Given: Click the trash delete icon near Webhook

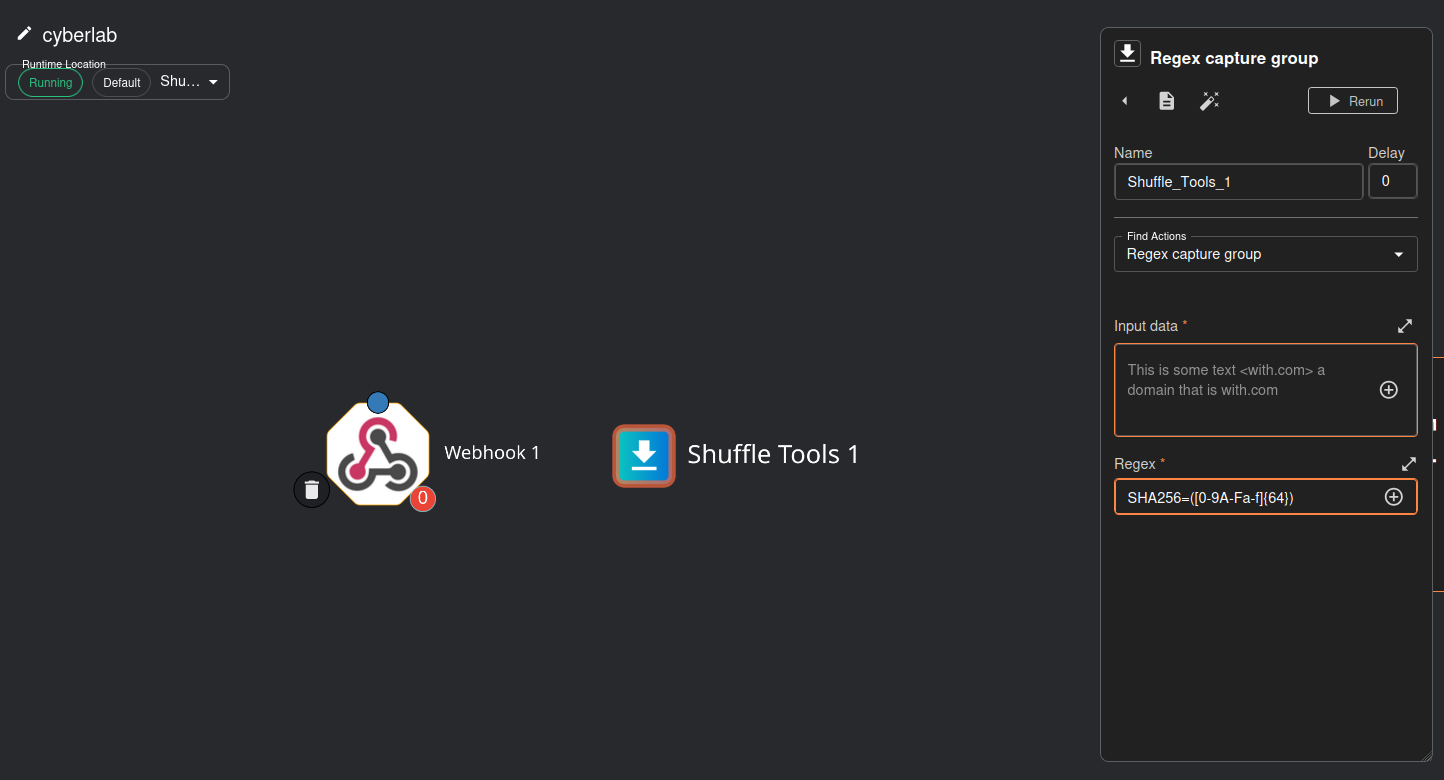Looking at the screenshot, I should [311, 489].
